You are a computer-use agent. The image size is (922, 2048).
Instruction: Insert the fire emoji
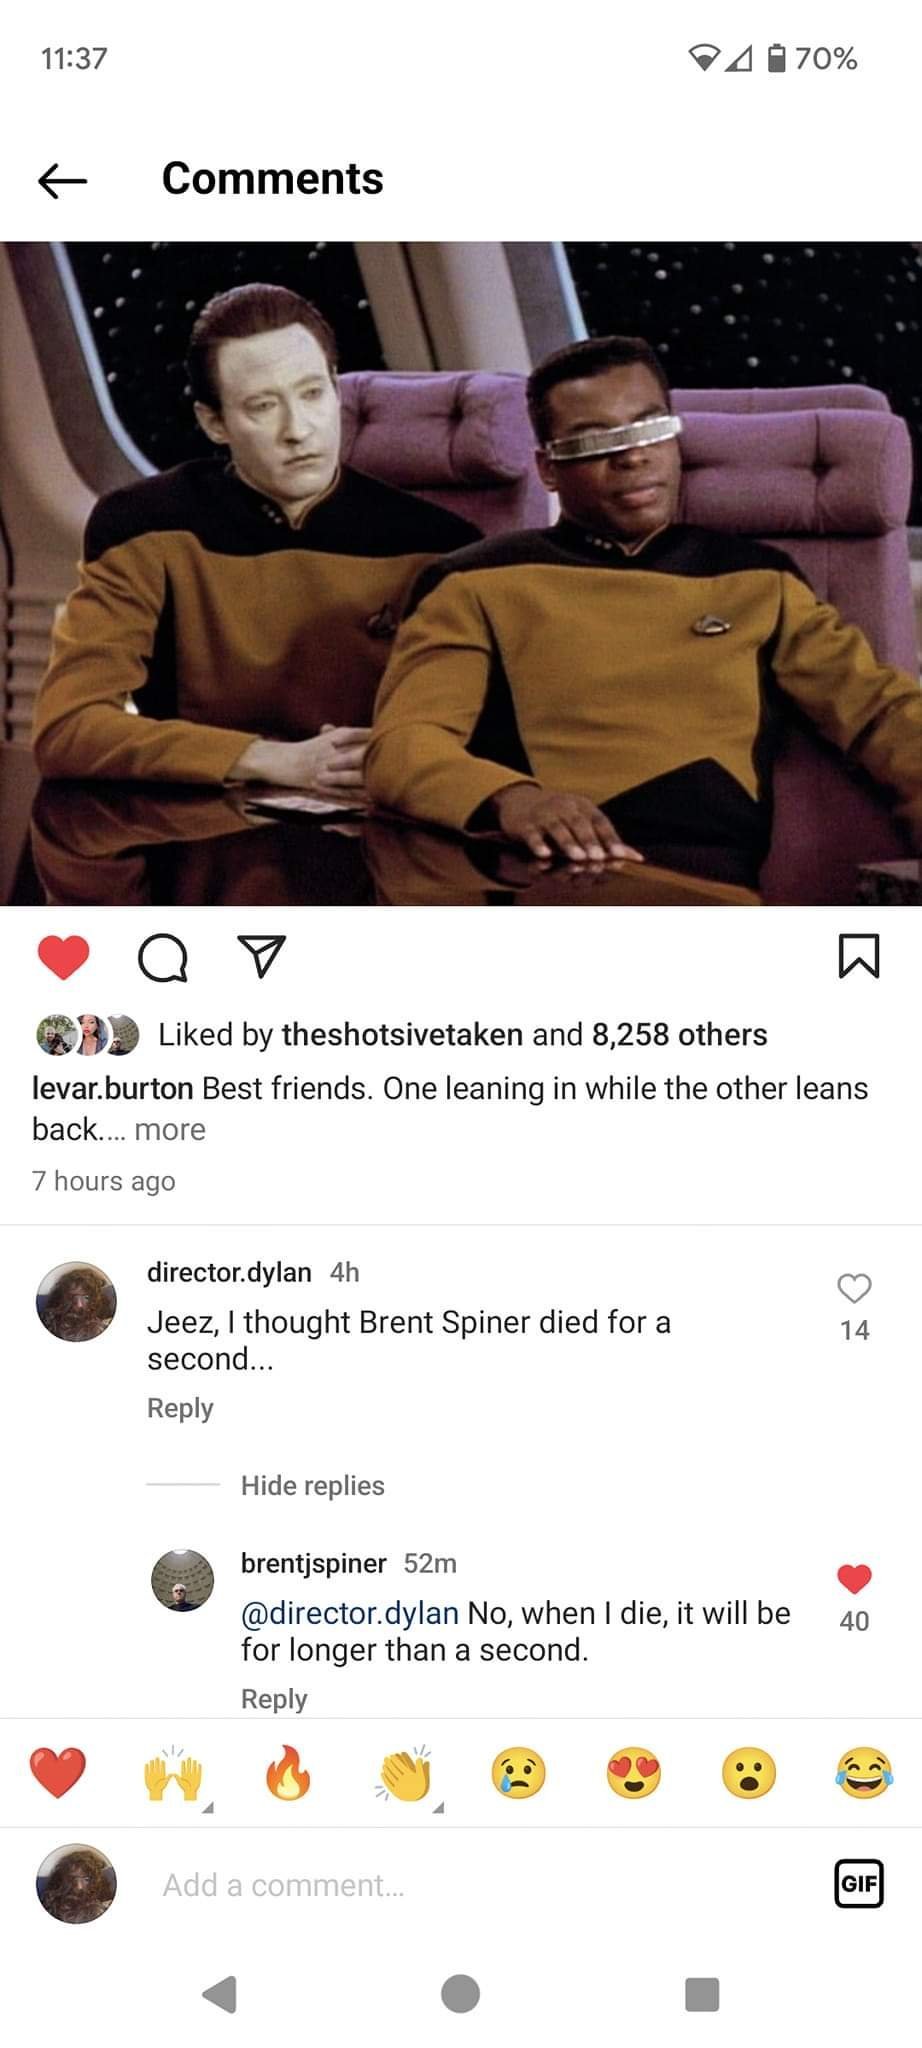click(288, 1774)
